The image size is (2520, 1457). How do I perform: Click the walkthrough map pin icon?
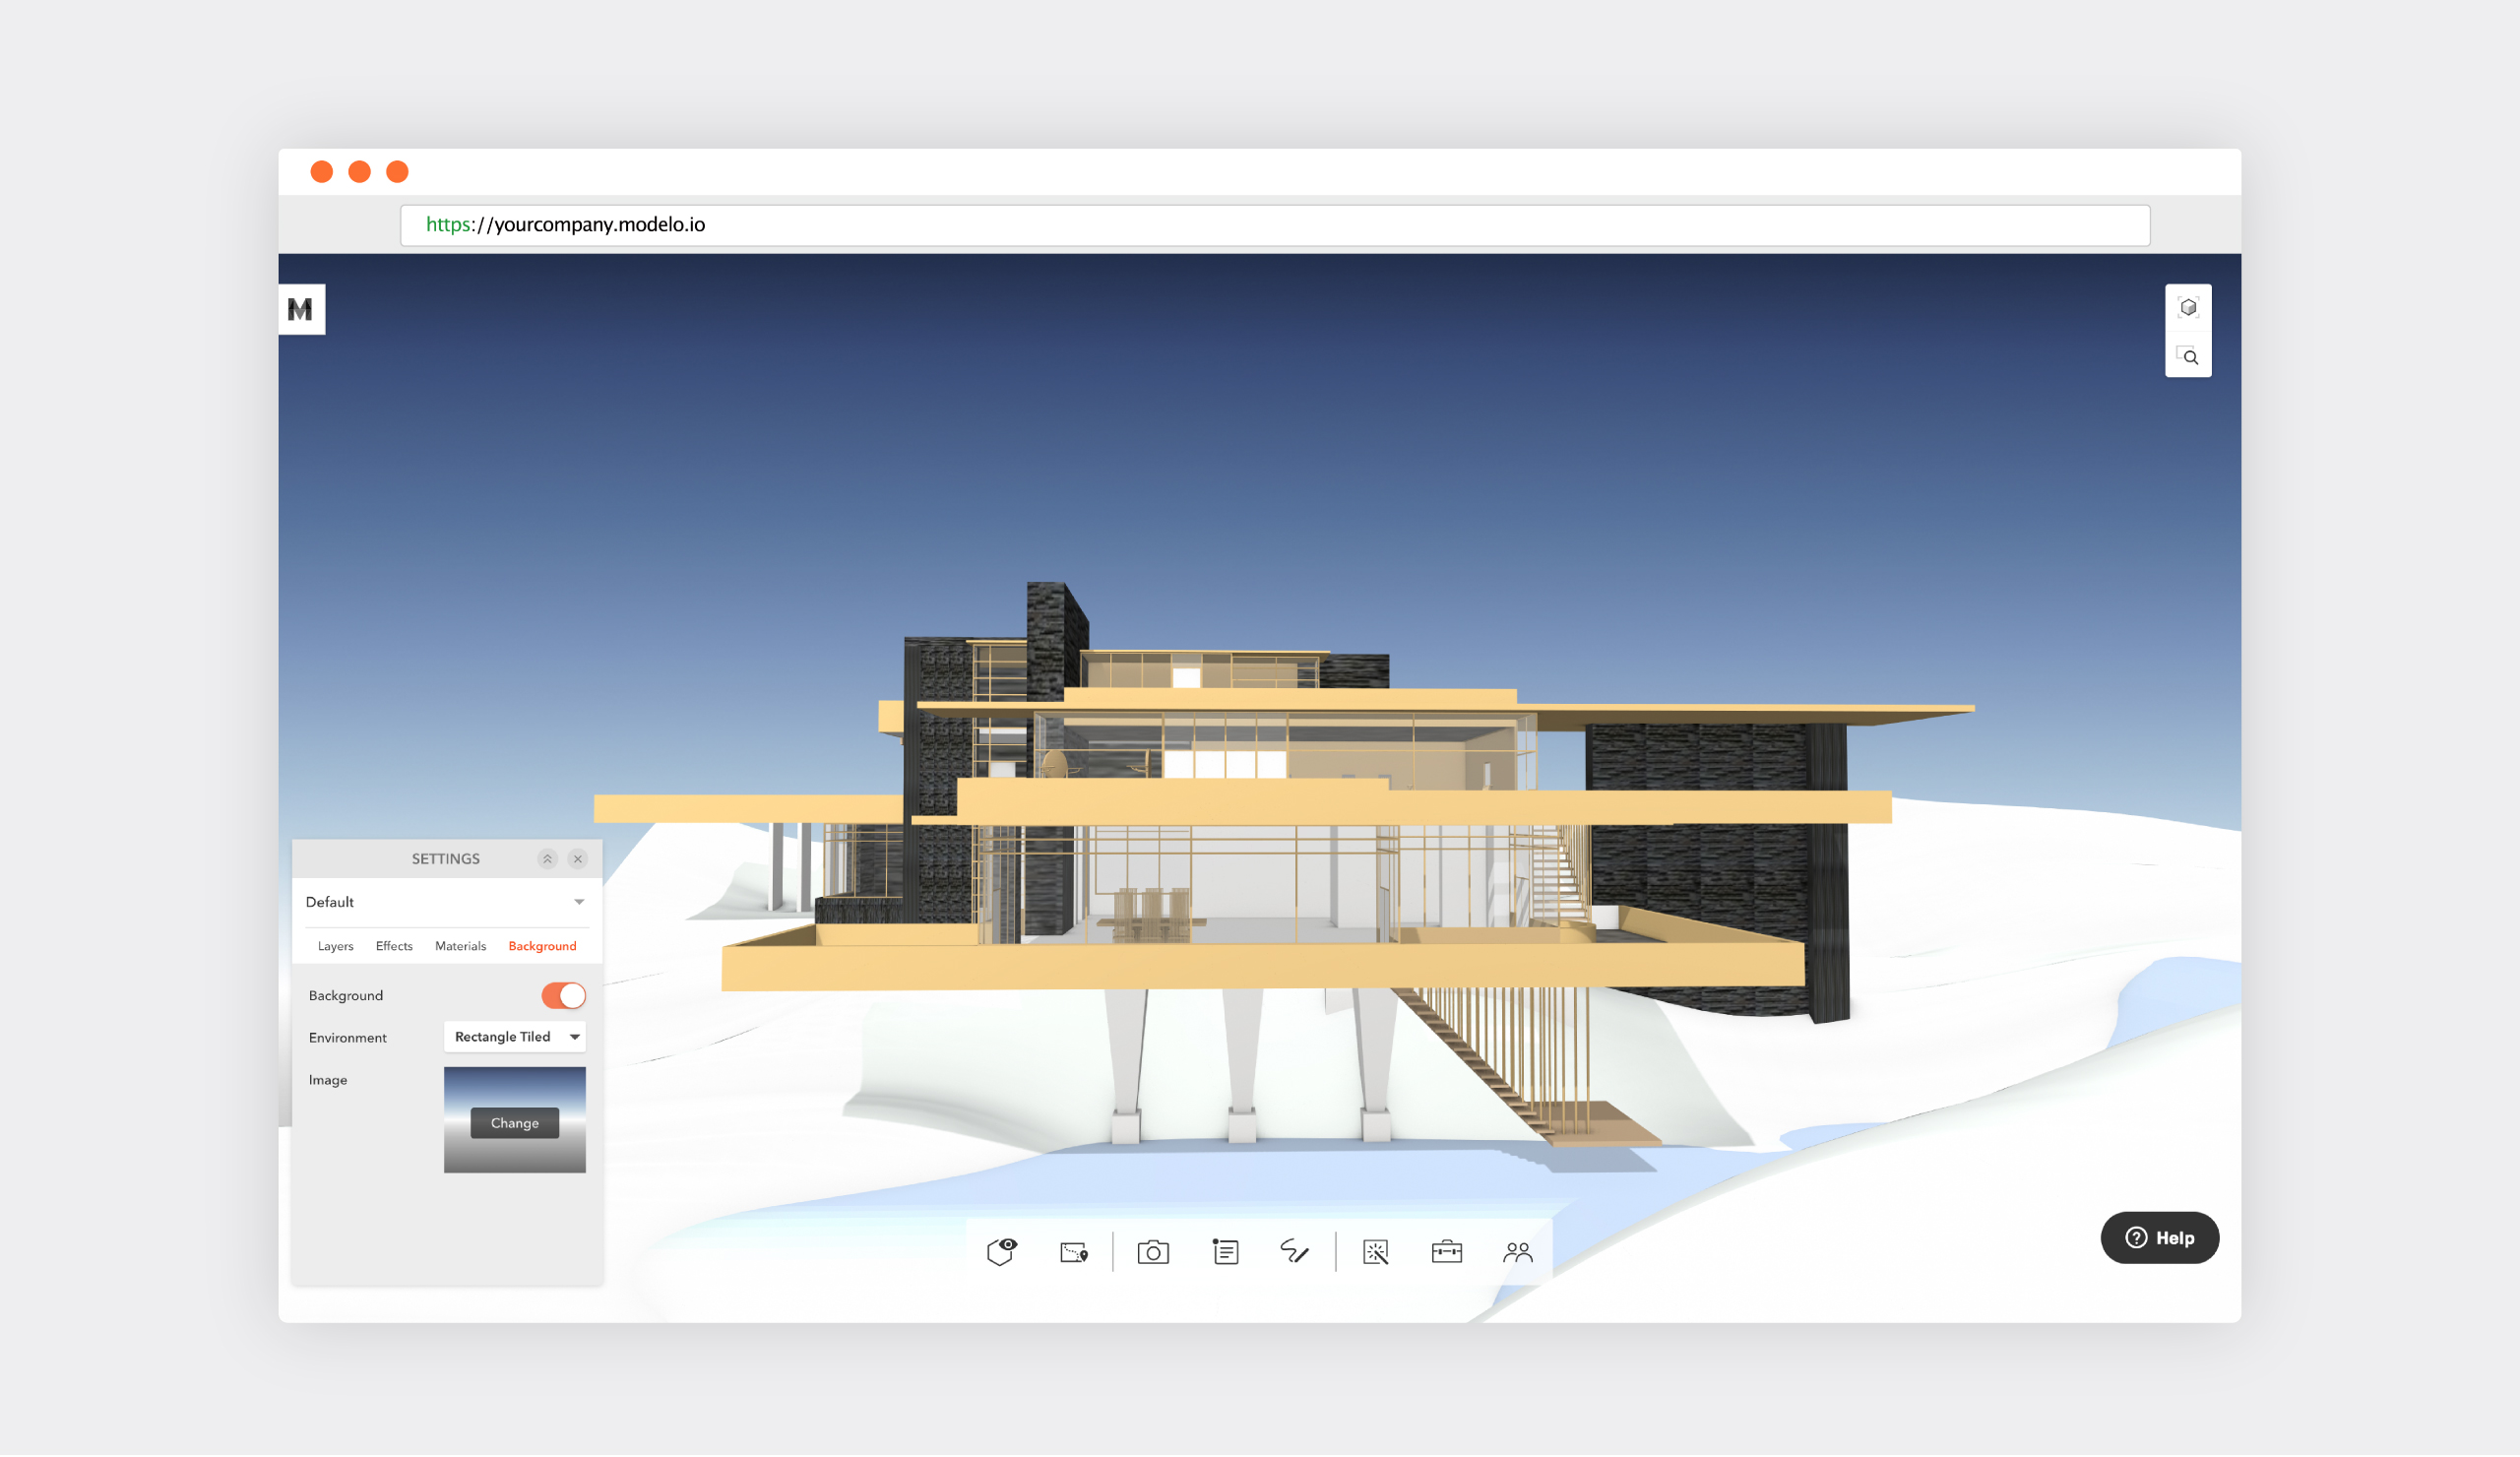[x=1074, y=1252]
